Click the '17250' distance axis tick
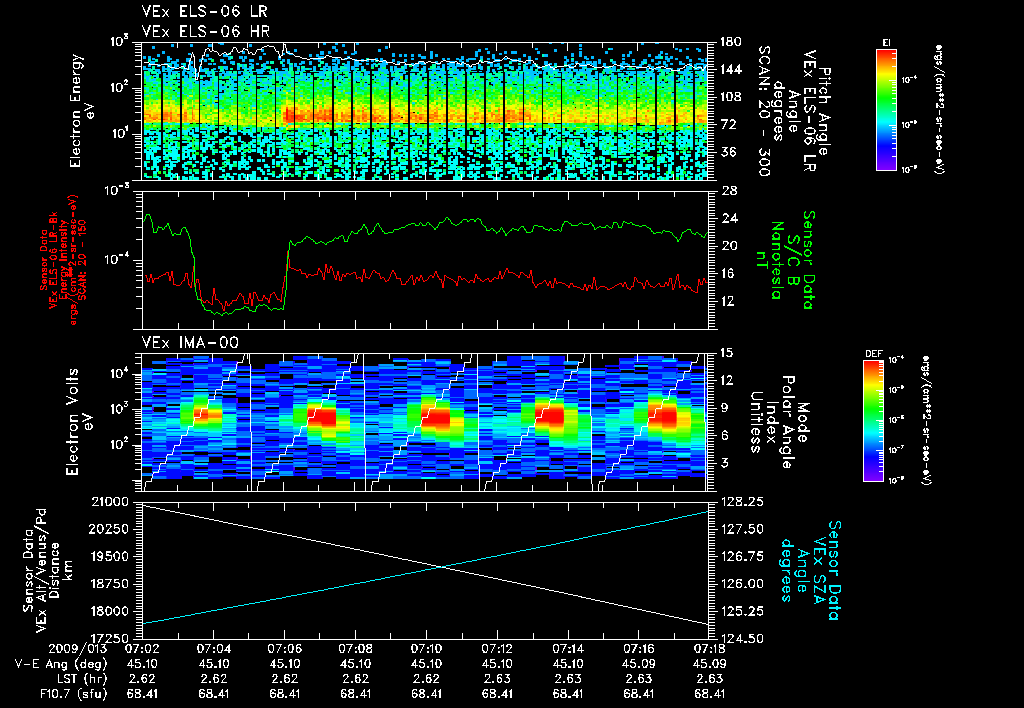The height and width of the screenshot is (708, 1024). pos(109,638)
